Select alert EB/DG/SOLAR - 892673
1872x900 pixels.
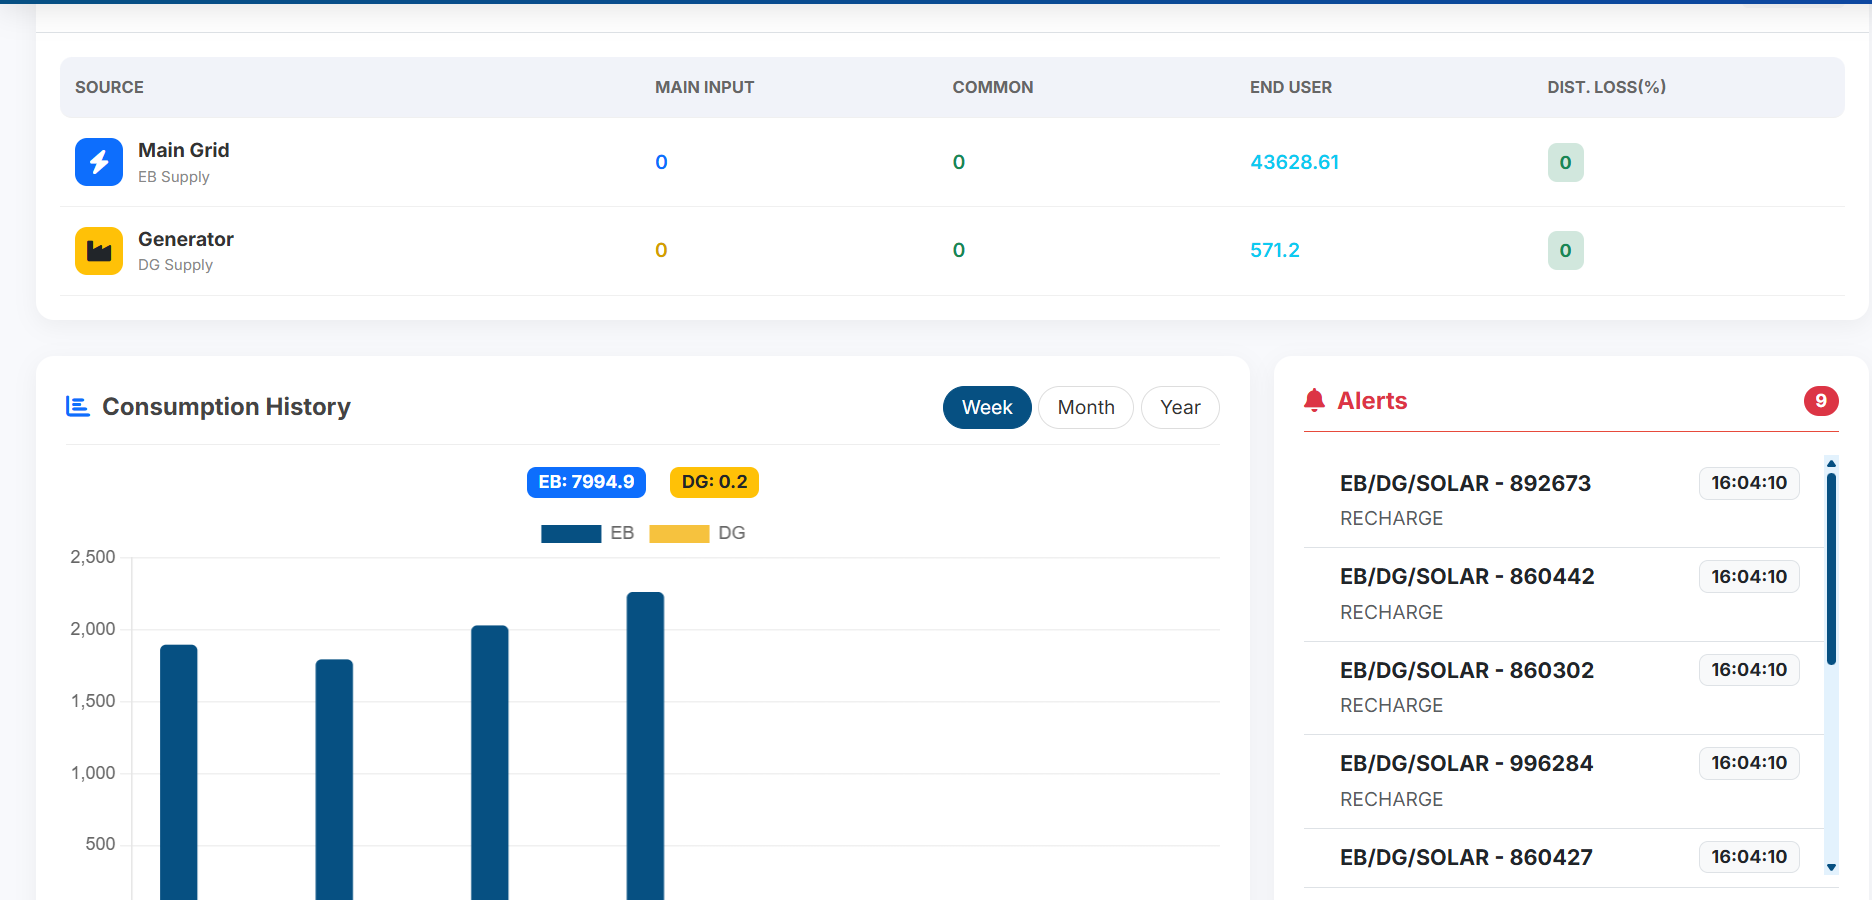[1464, 484]
